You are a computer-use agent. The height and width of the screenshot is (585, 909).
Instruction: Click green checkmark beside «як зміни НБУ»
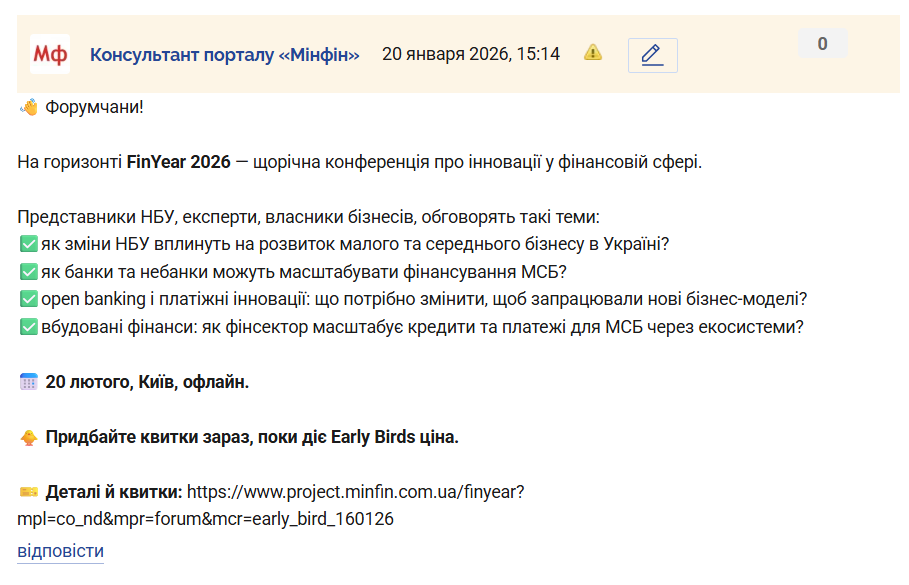(28, 244)
